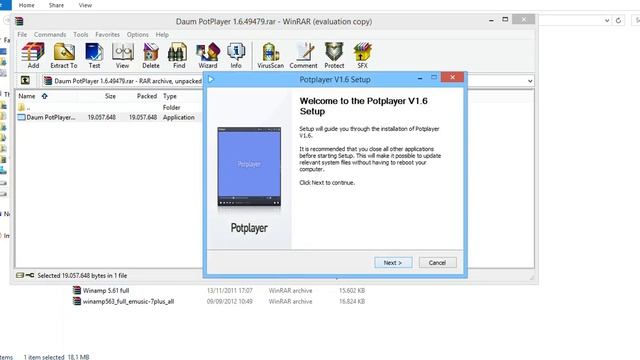The image size is (640, 360).
Task: Click the Protect archive icon
Action: coord(334,56)
